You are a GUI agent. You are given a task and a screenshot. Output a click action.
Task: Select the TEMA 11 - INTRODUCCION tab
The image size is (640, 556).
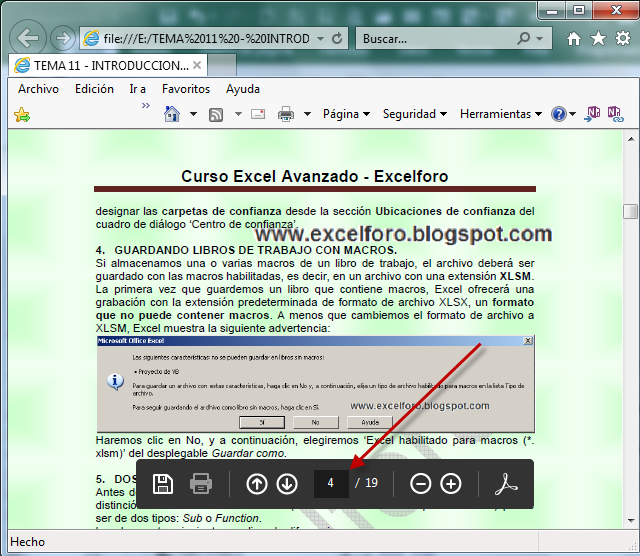click(x=107, y=65)
